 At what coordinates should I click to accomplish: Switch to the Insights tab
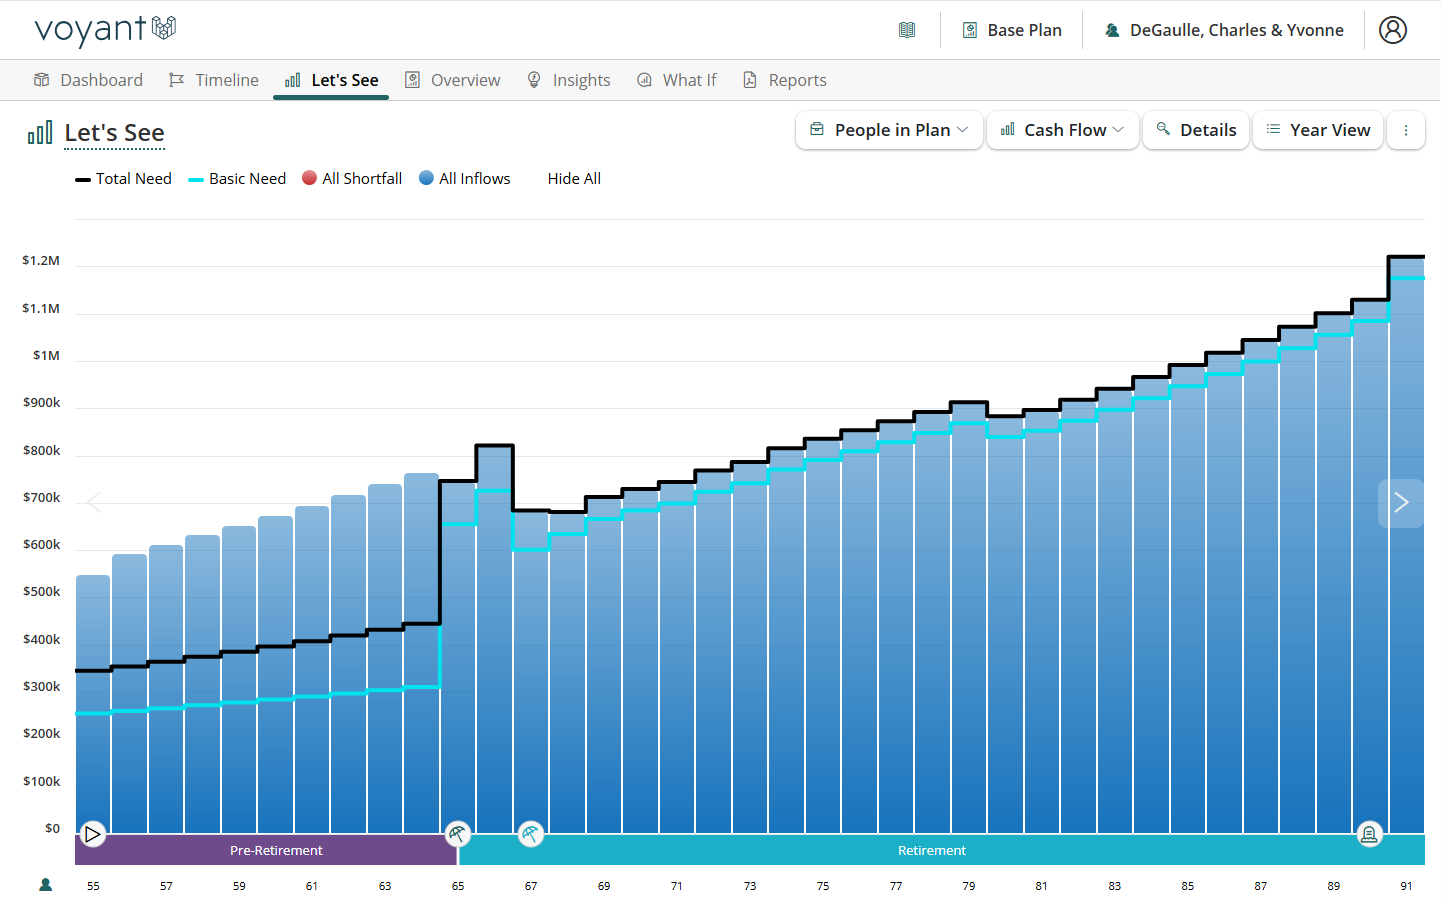(569, 80)
